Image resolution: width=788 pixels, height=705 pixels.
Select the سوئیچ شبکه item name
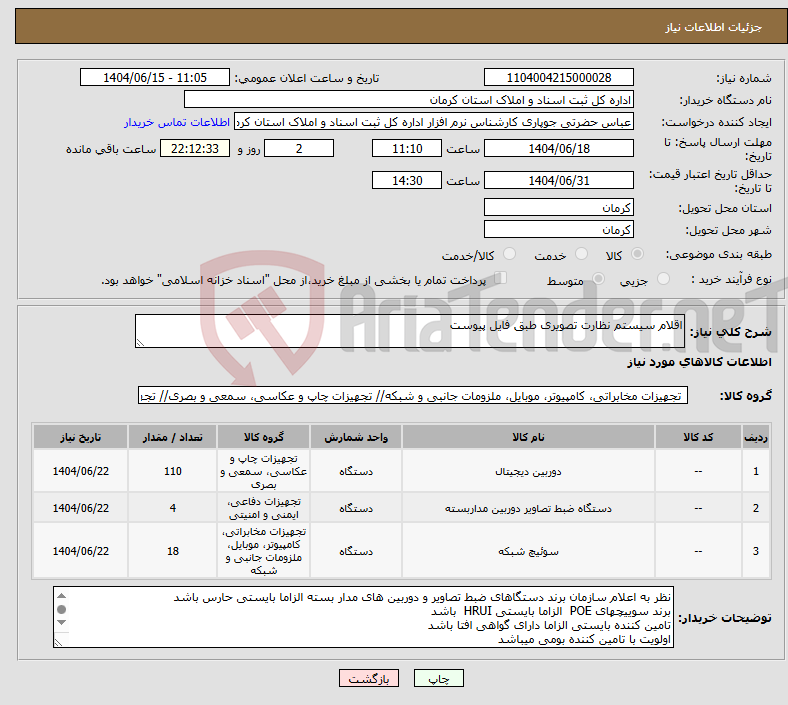point(529,551)
